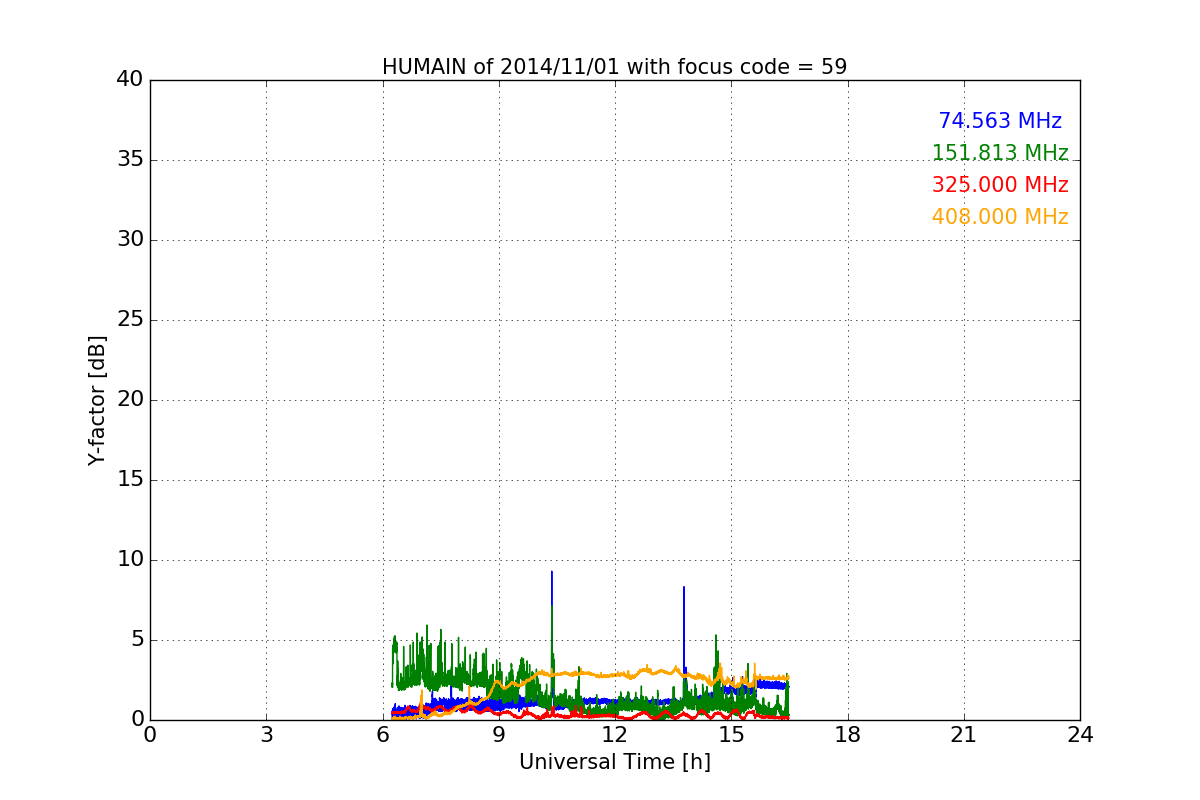Click the y-axis tick value 15

point(129,480)
